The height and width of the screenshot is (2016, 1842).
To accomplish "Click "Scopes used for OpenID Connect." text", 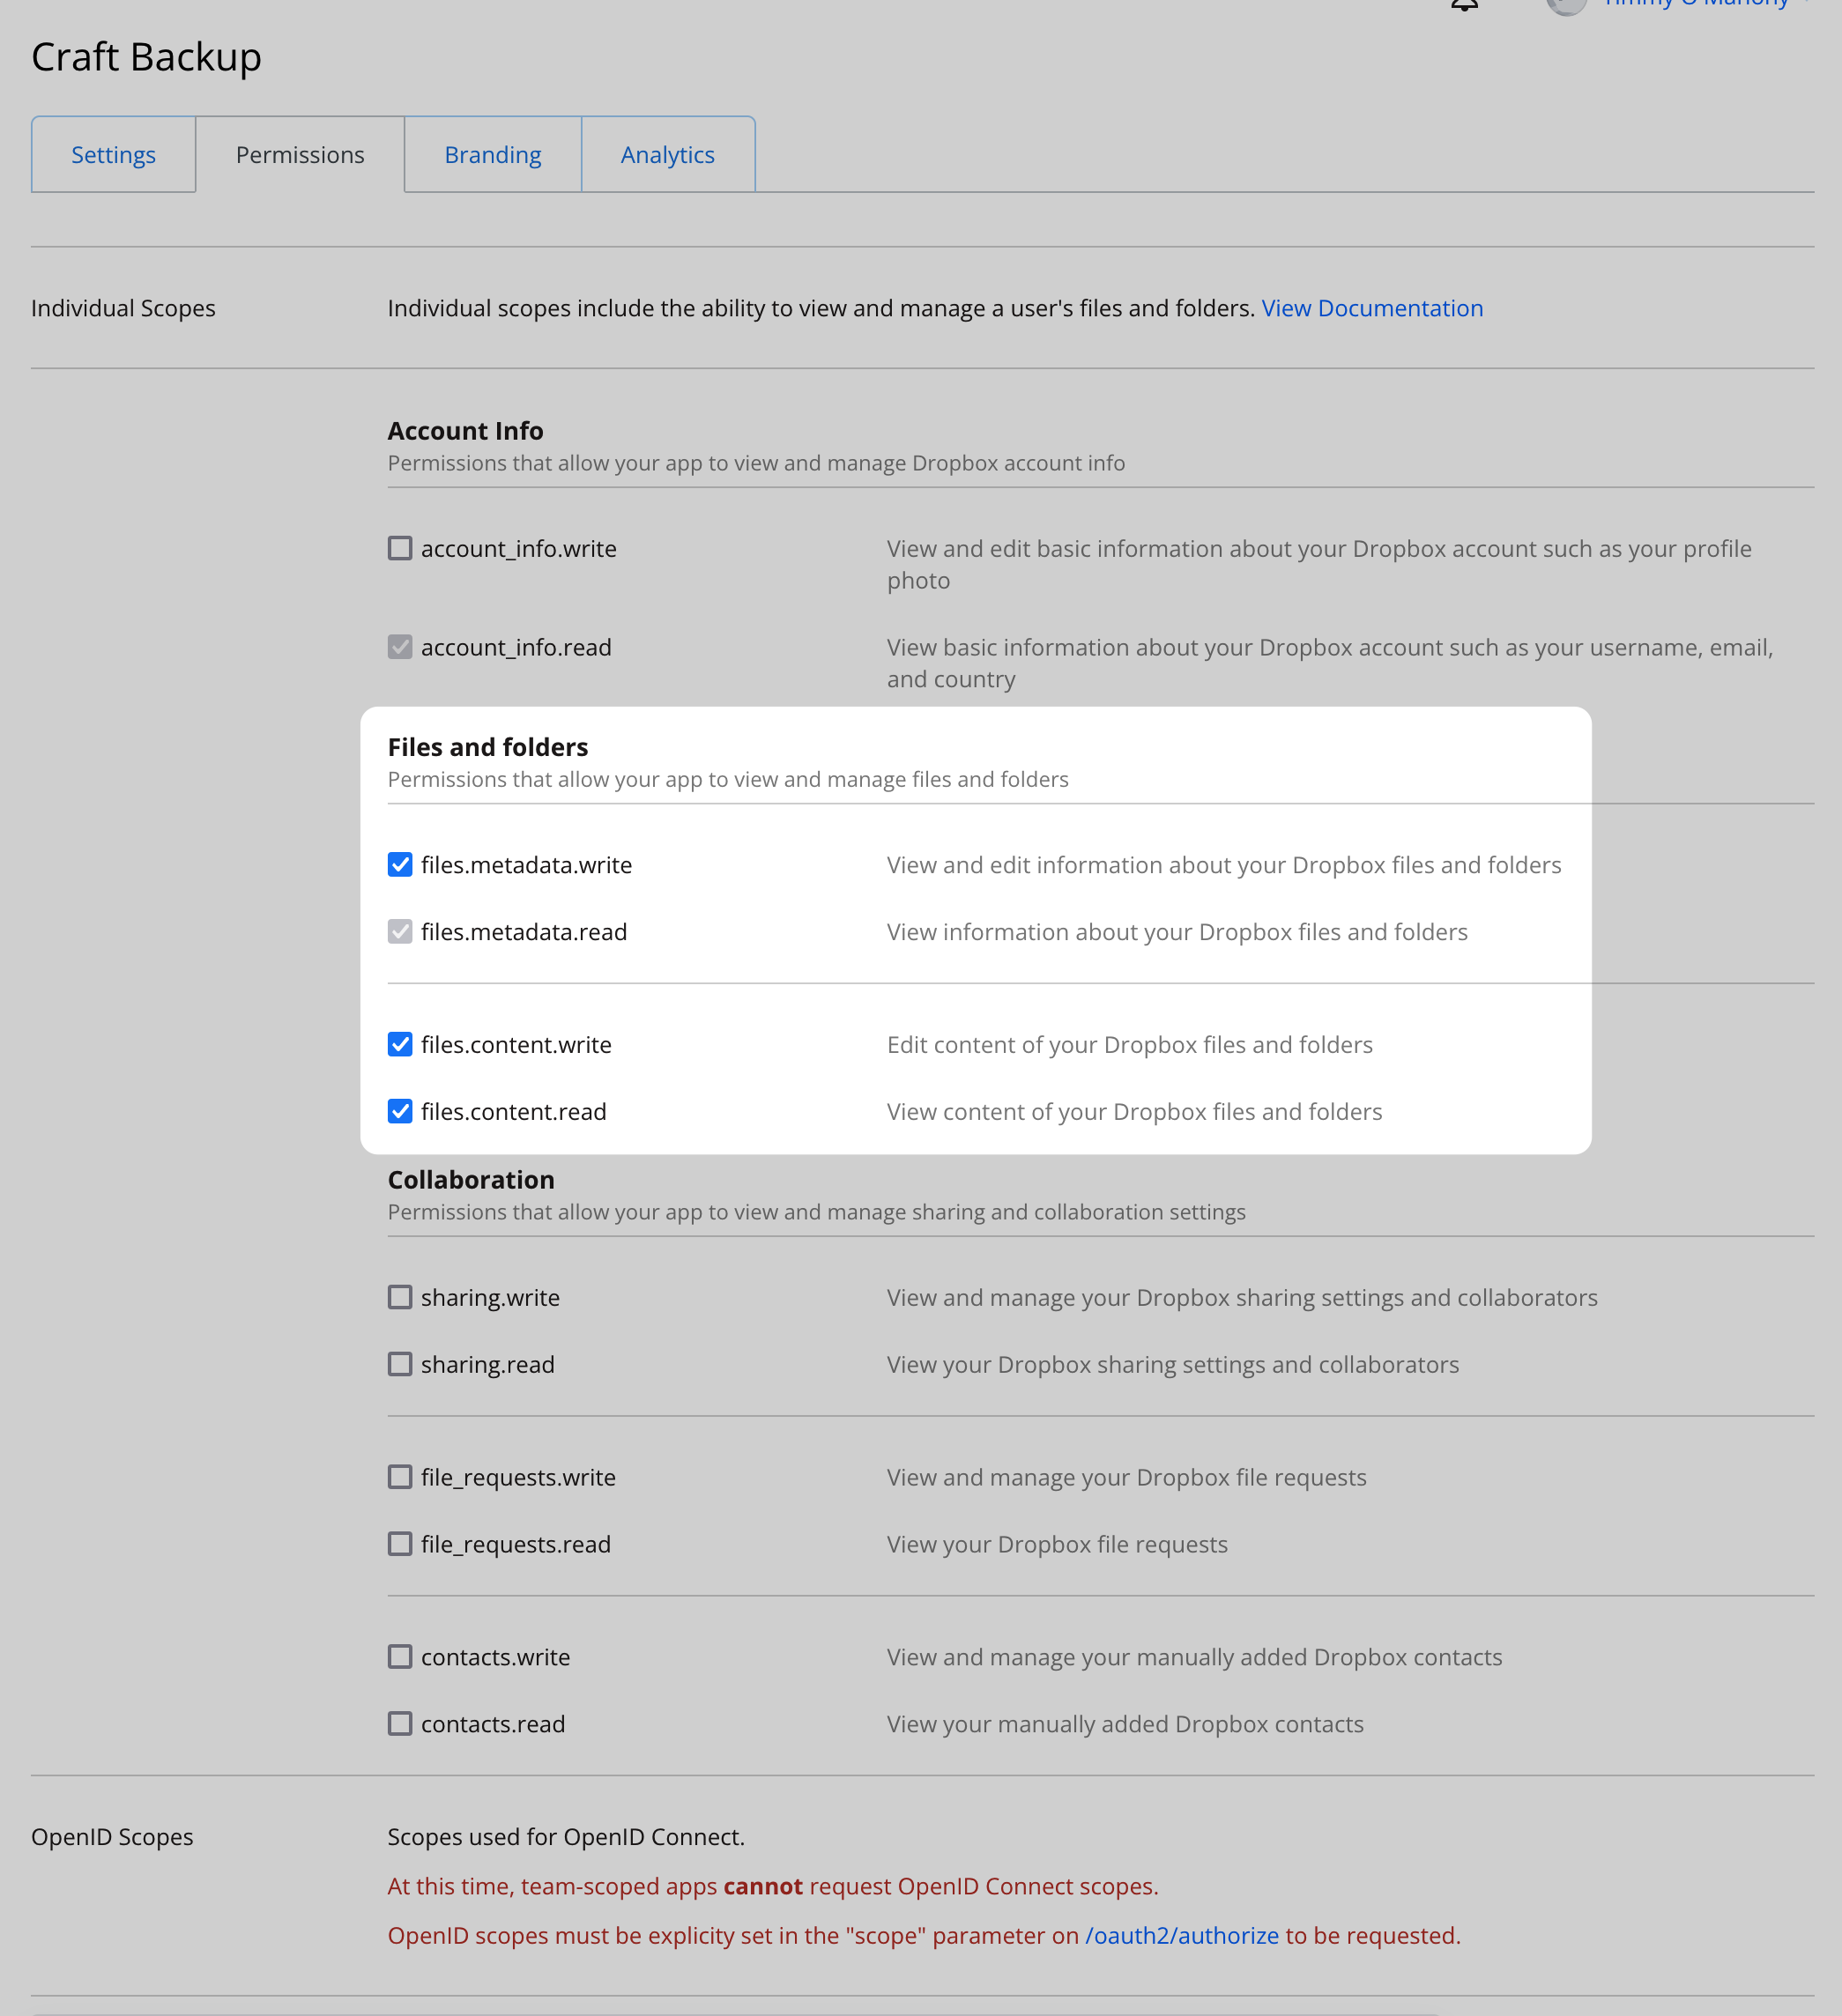I will point(566,1836).
